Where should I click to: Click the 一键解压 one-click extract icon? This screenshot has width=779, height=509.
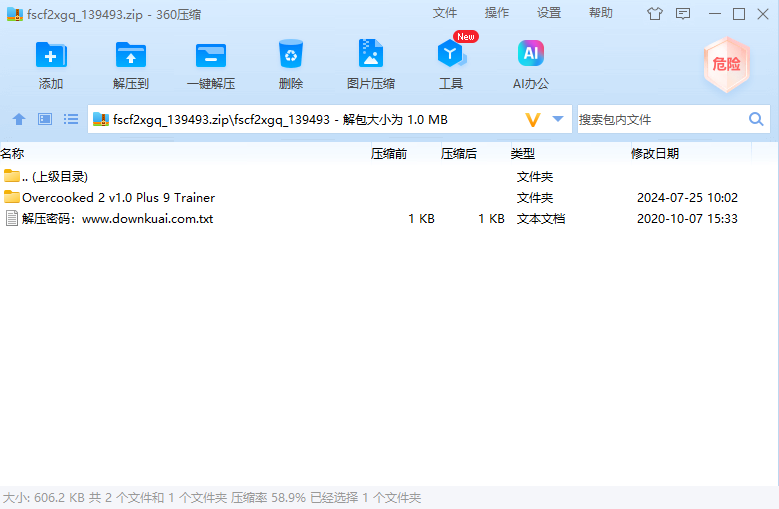(211, 55)
